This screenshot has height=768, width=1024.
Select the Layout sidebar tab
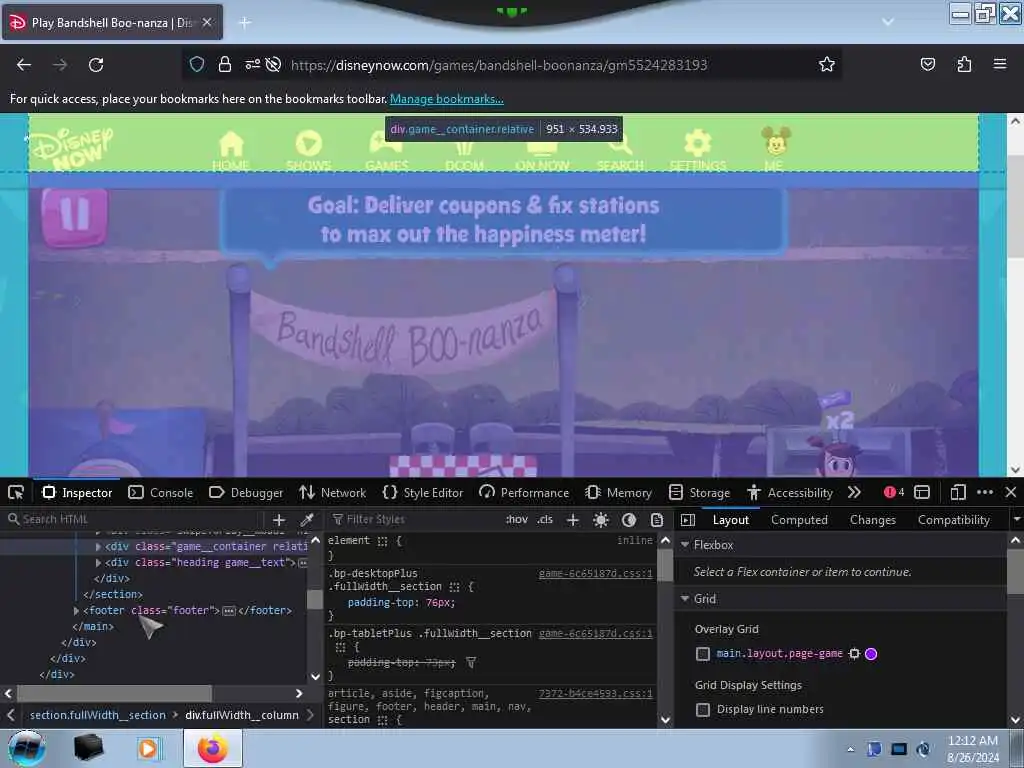coord(731,520)
